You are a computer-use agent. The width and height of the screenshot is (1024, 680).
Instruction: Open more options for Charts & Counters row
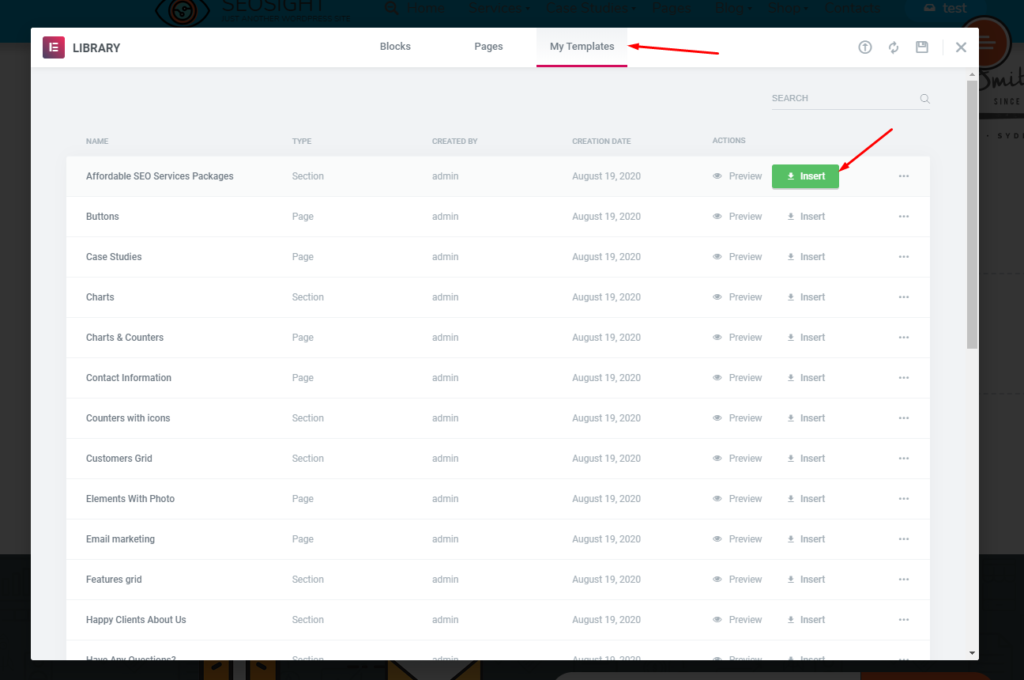(x=904, y=338)
